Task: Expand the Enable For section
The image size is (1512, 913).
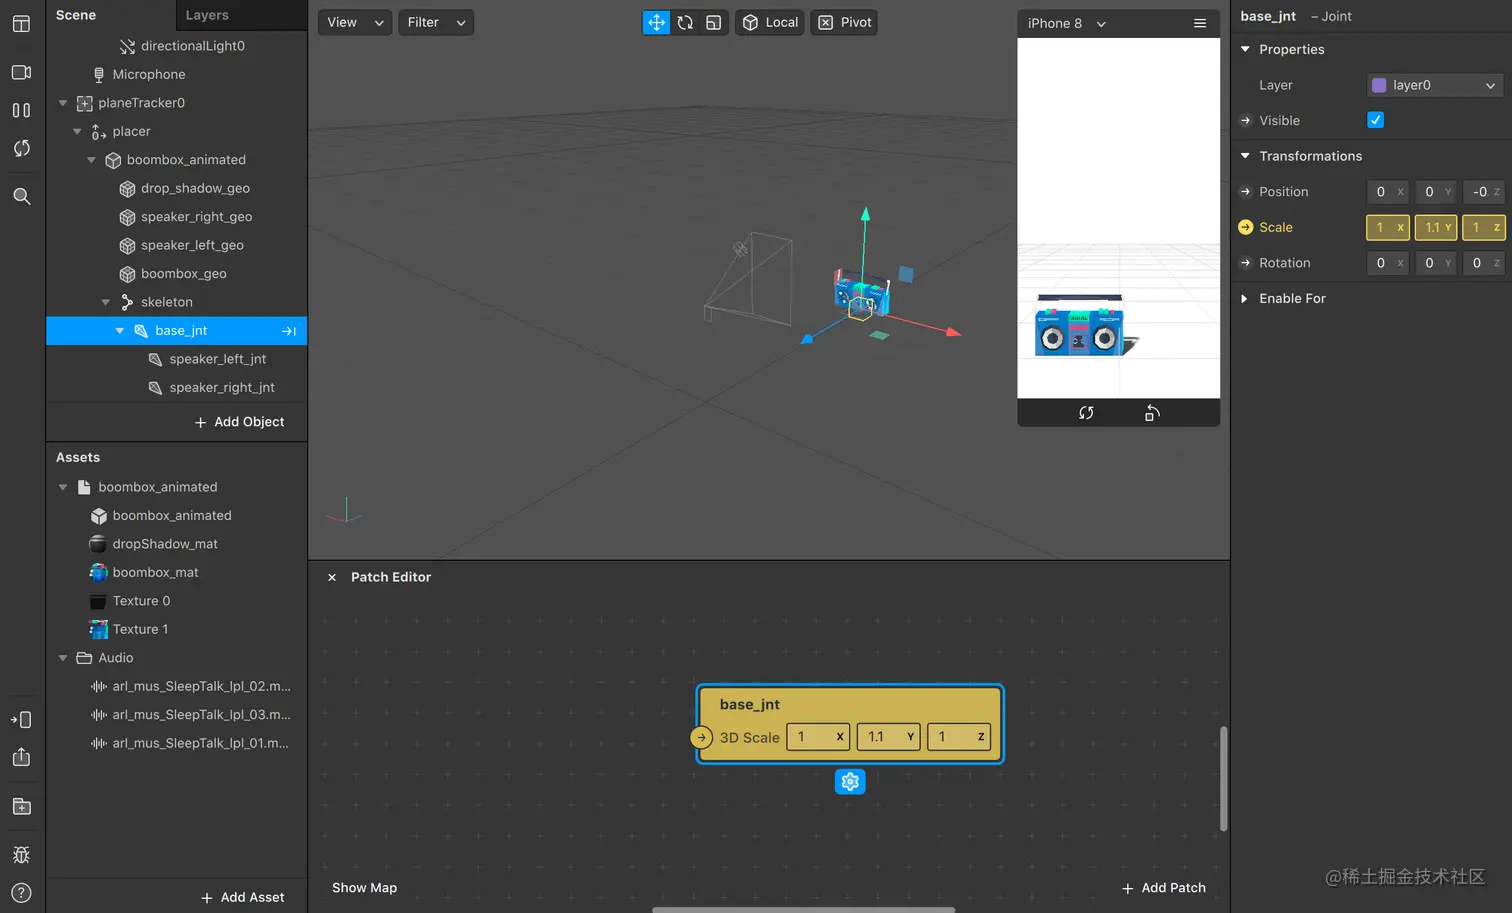Action: pos(1245,298)
